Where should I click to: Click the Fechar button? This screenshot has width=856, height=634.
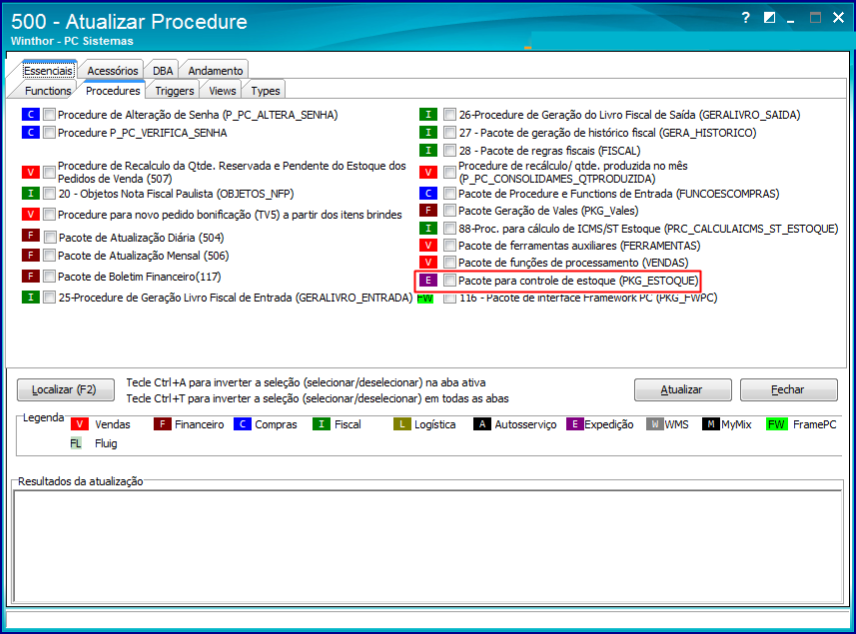(788, 389)
